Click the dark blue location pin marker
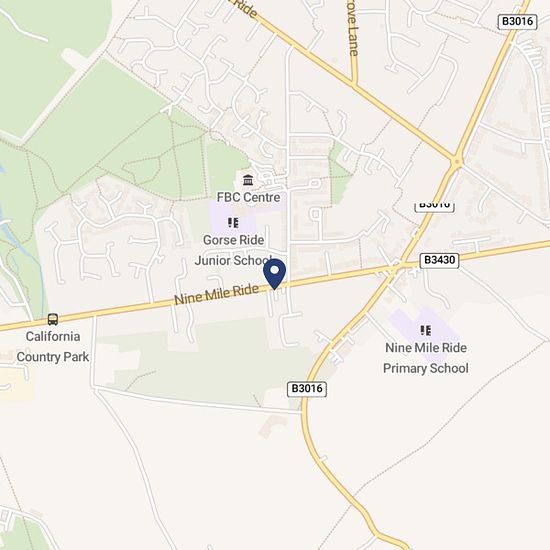The image size is (550, 550). pyautogui.click(x=275, y=274)
